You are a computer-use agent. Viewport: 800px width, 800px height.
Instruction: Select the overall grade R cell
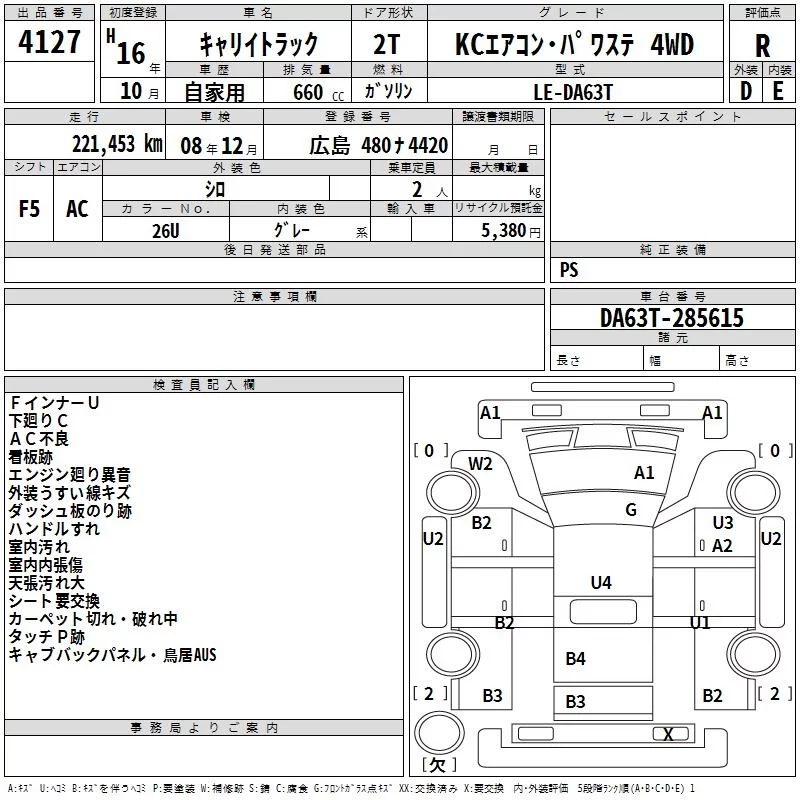[x=762, y=46]
